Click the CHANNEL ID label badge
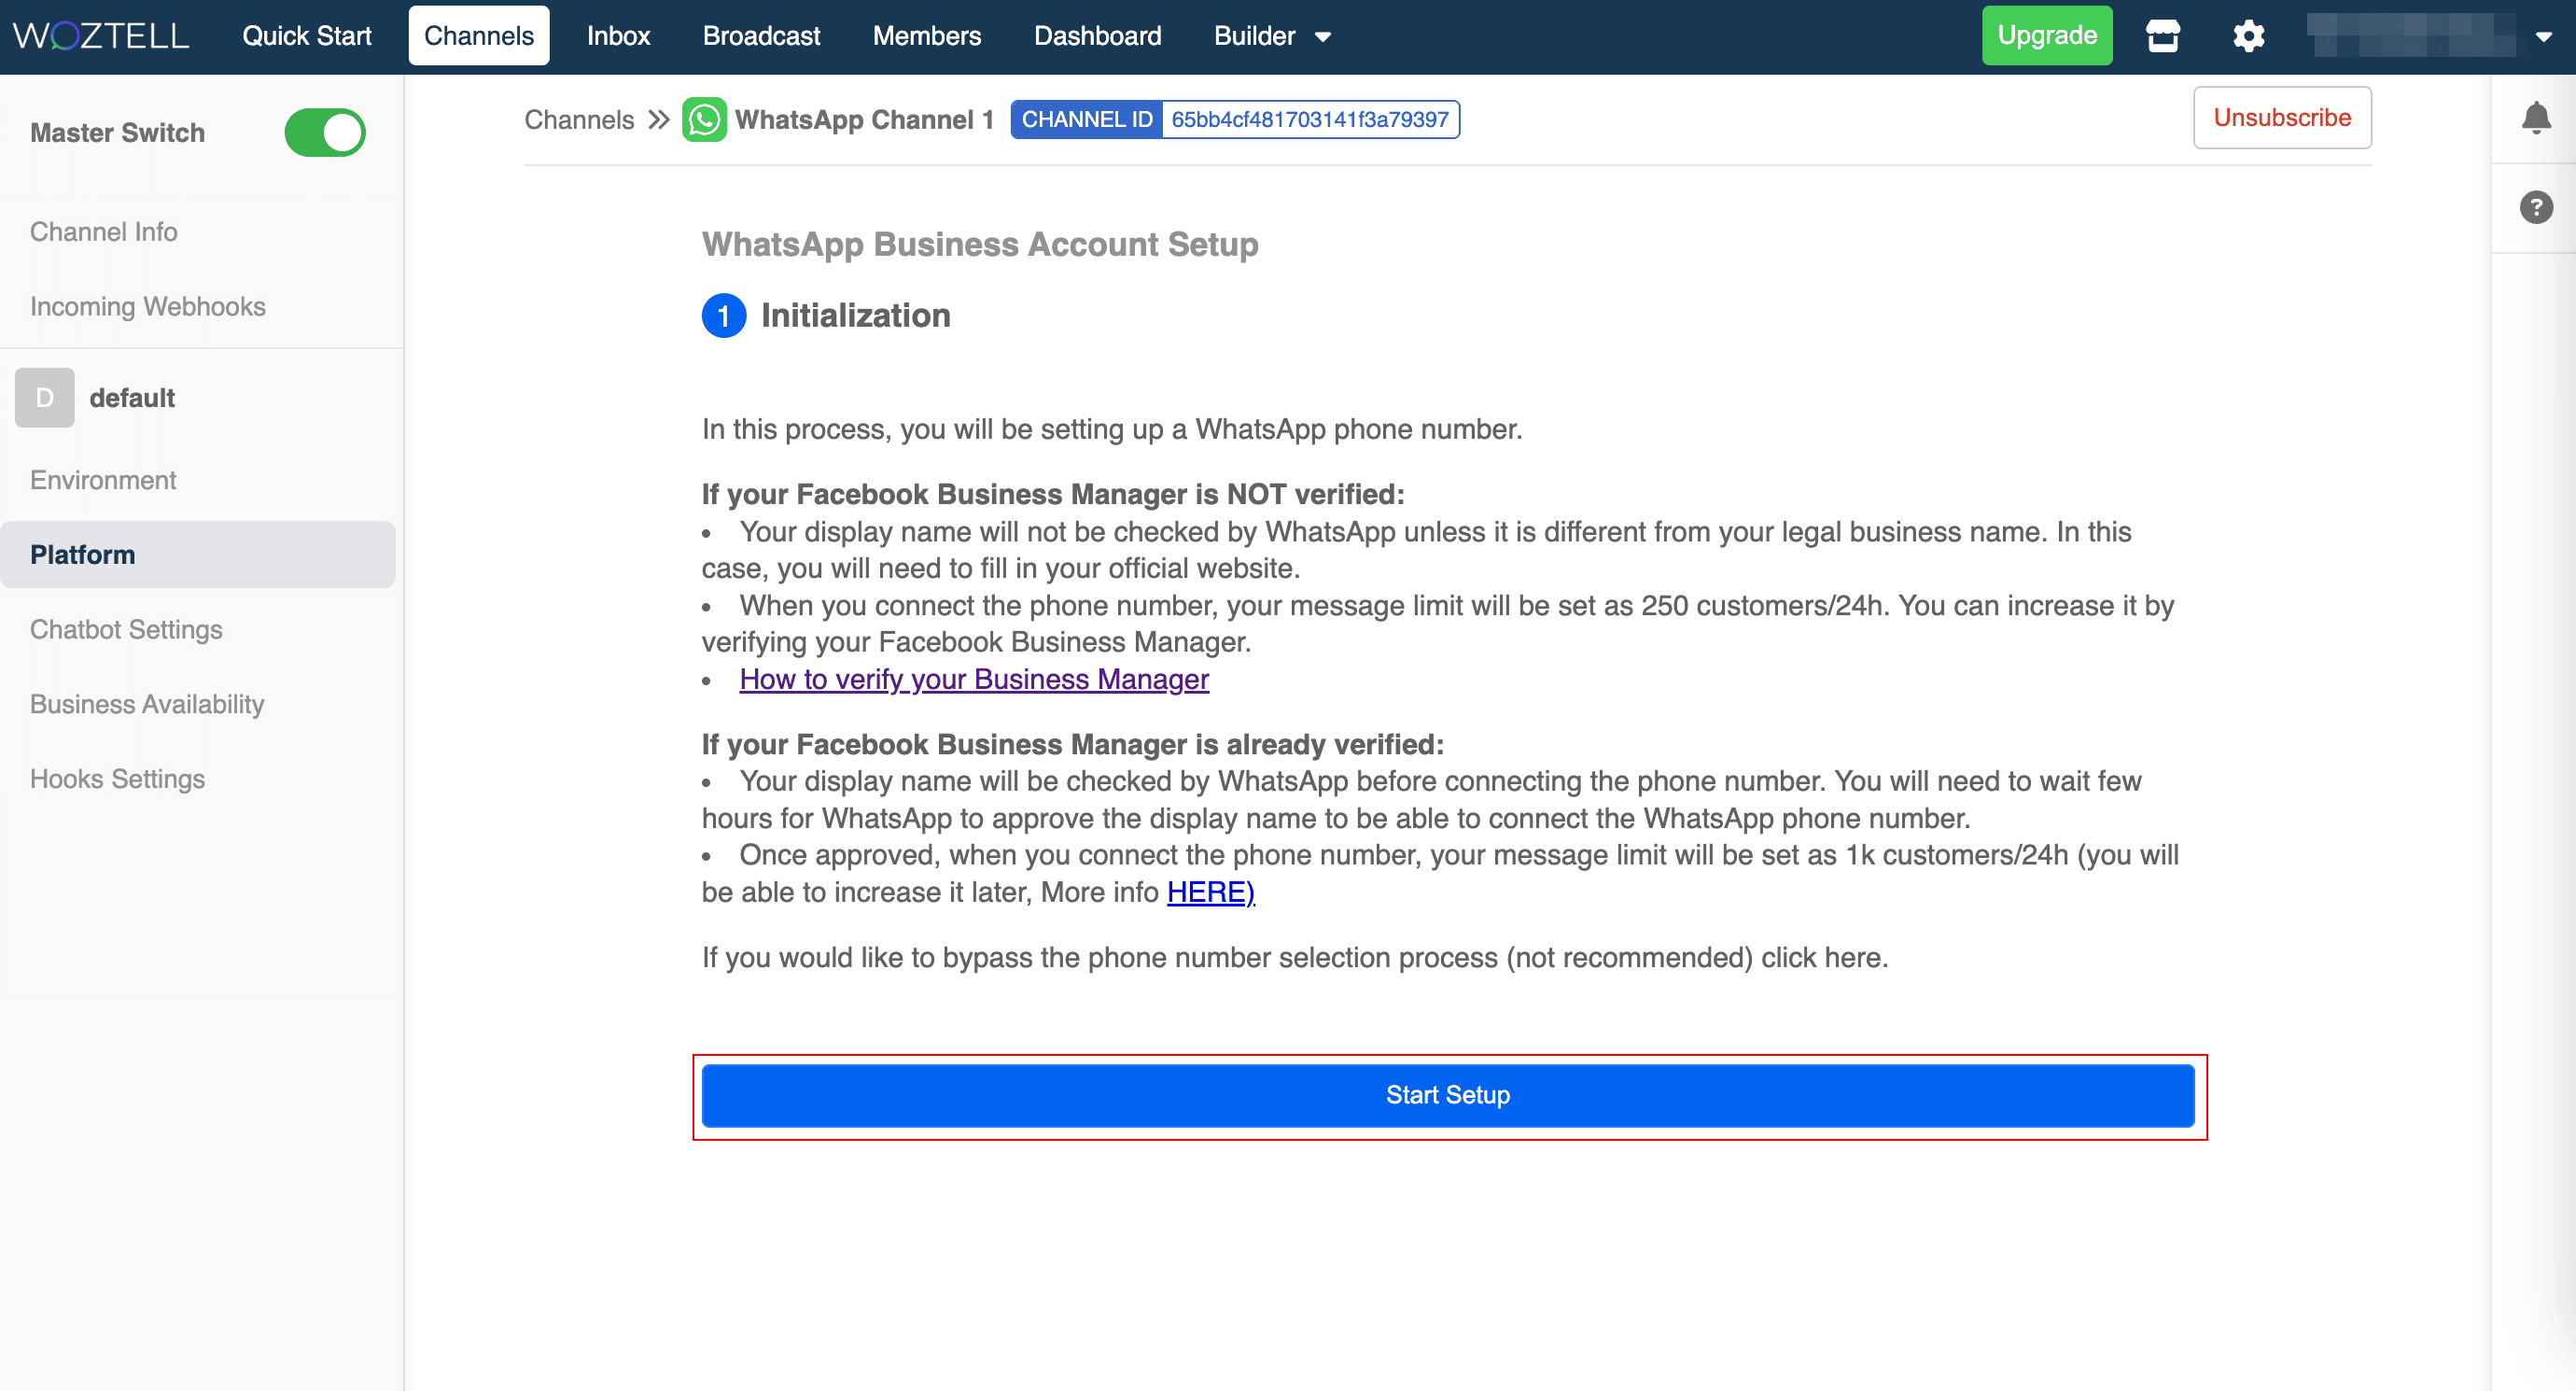The height and width of the screenshot is (1391, 2576). point(1087,120)
